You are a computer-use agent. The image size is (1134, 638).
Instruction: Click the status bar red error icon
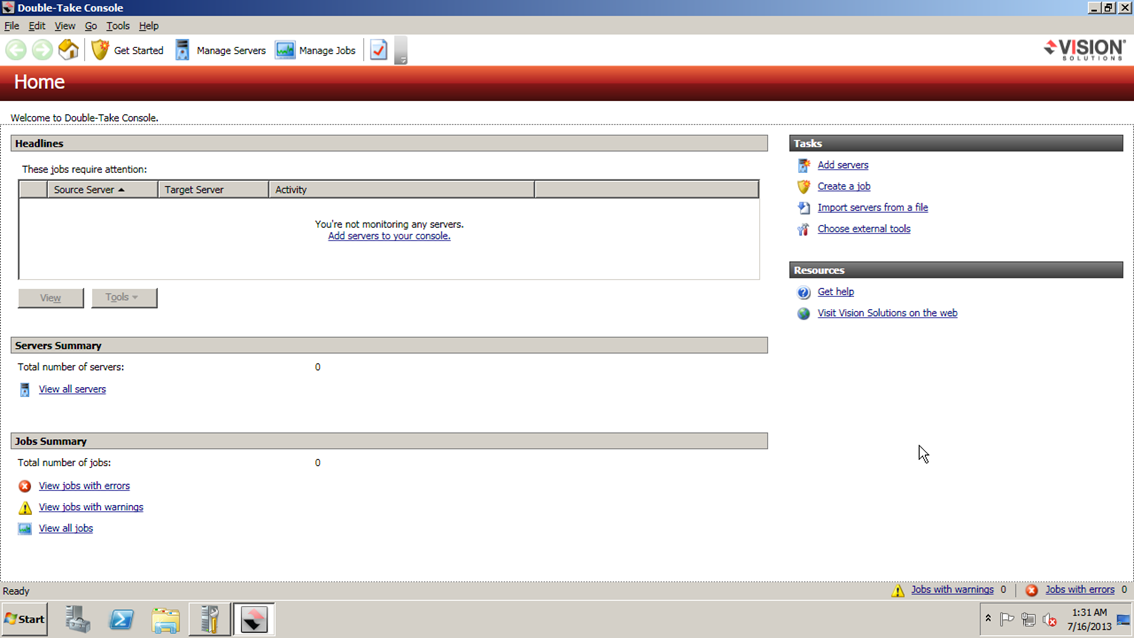(1032, 590)
